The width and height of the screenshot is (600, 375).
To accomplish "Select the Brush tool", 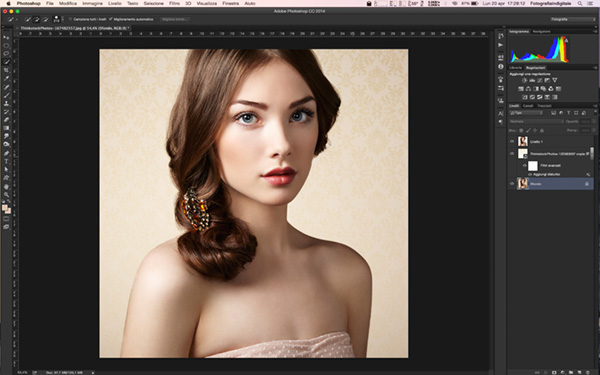I will pos(7,95).
